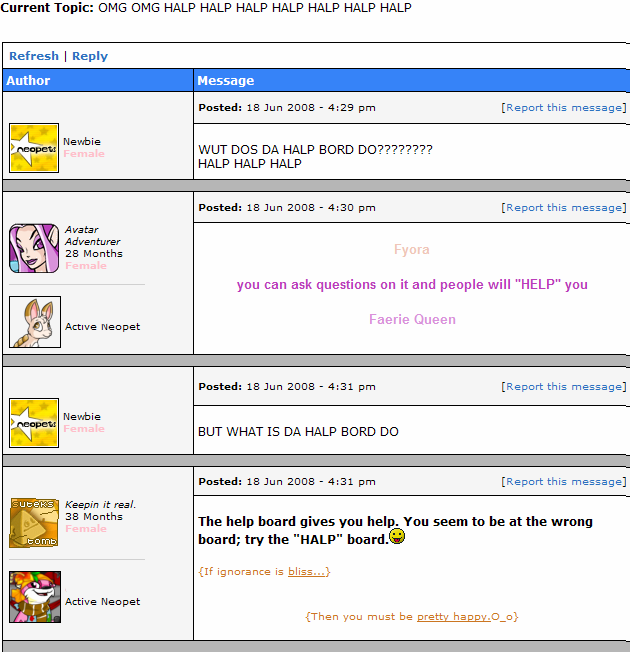Report the help board reply message
Viewport: 630px width, 652px height.
click(x=566, y=482)
